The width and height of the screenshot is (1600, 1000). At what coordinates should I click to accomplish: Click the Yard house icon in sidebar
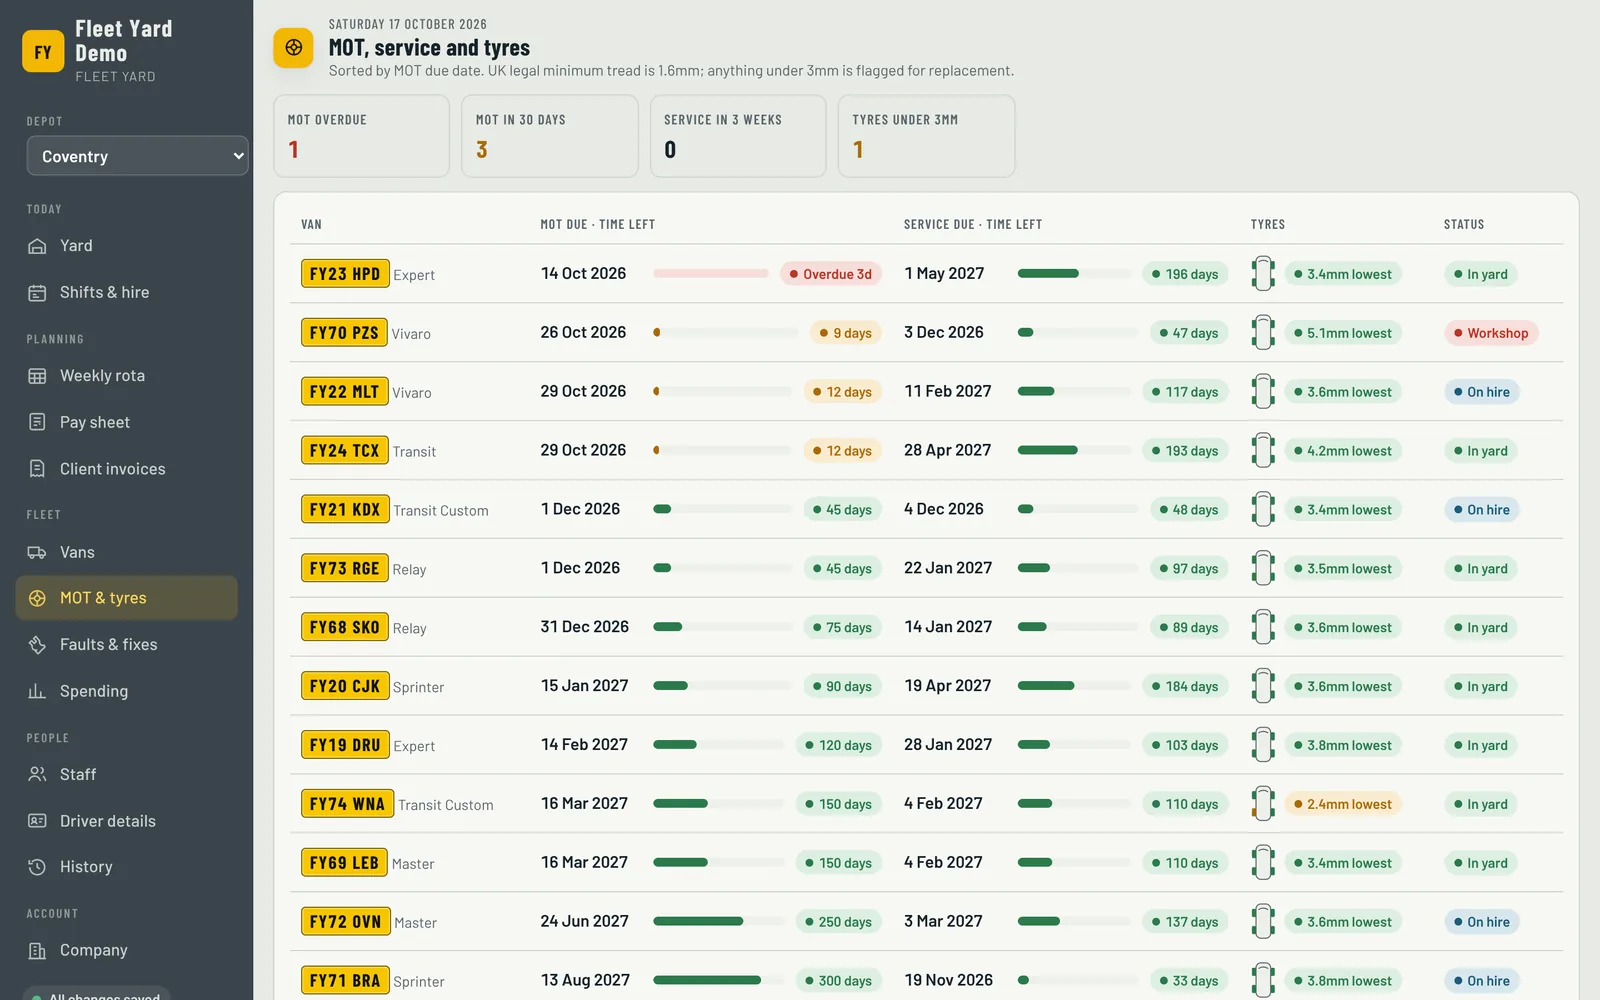pyautogui.click(x=37, y=246)
